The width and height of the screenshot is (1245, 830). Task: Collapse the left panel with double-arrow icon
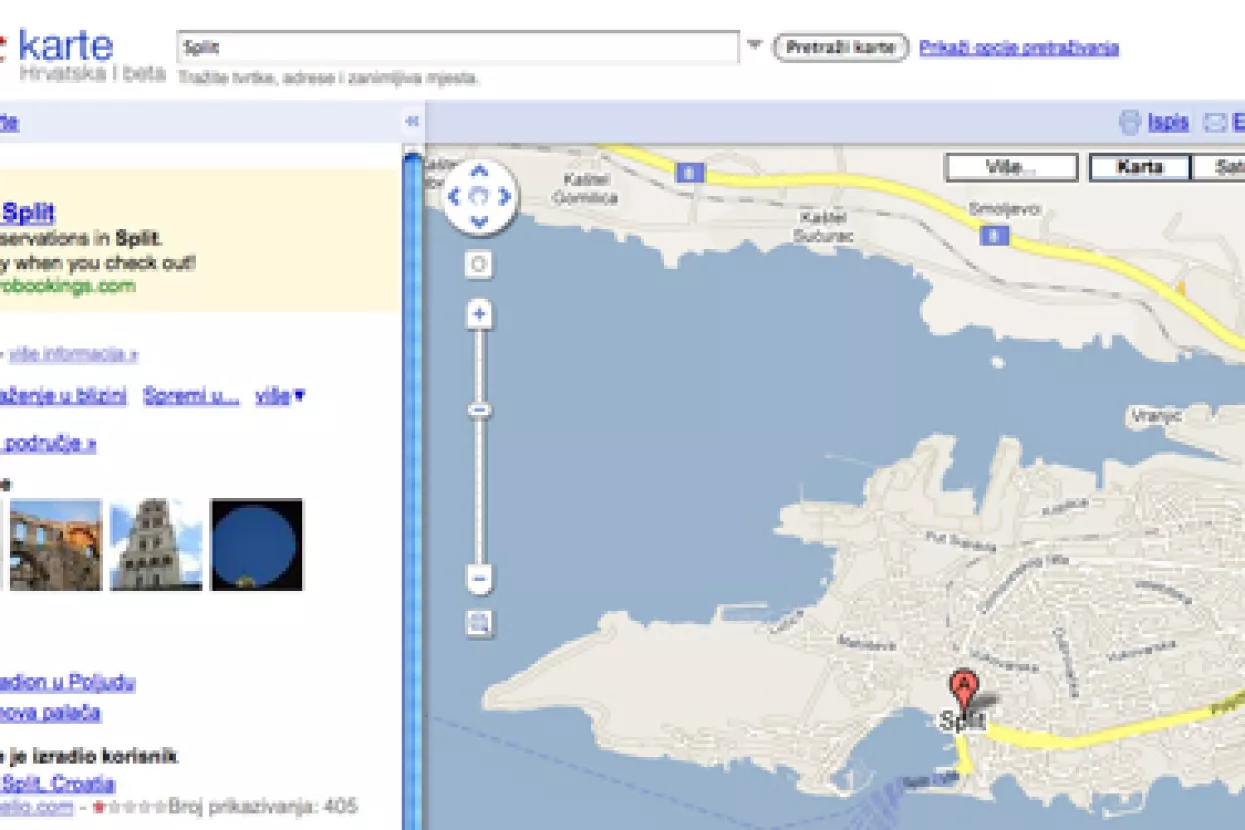point(412,122)
